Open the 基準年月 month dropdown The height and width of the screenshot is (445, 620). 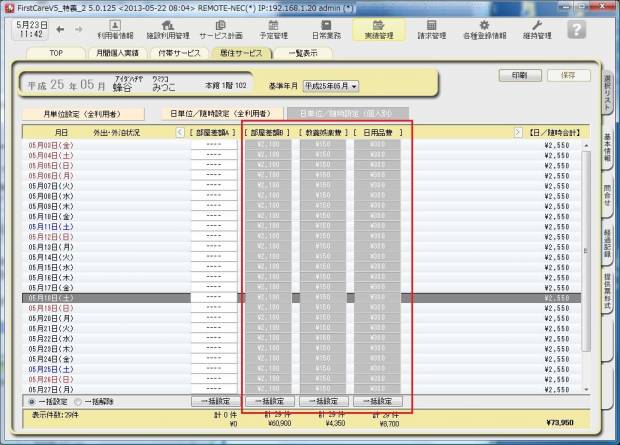pos(330,87)
